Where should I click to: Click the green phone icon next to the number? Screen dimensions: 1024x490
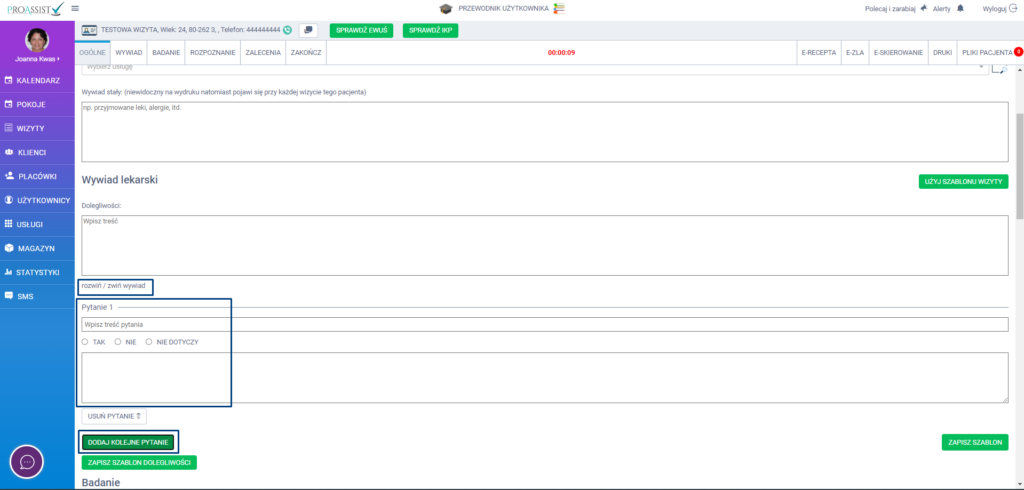[288, 30]
